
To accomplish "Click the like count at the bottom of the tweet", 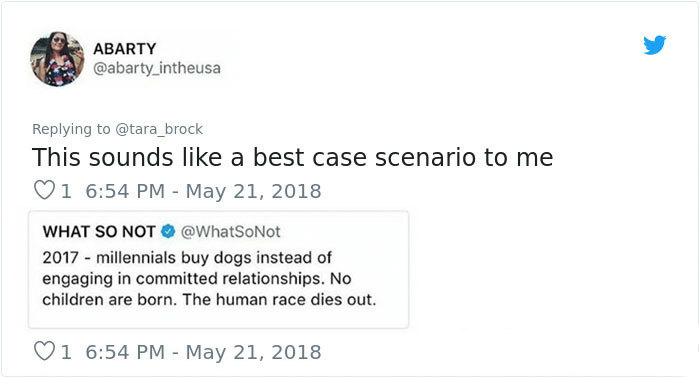I will [x=66, y=352].
